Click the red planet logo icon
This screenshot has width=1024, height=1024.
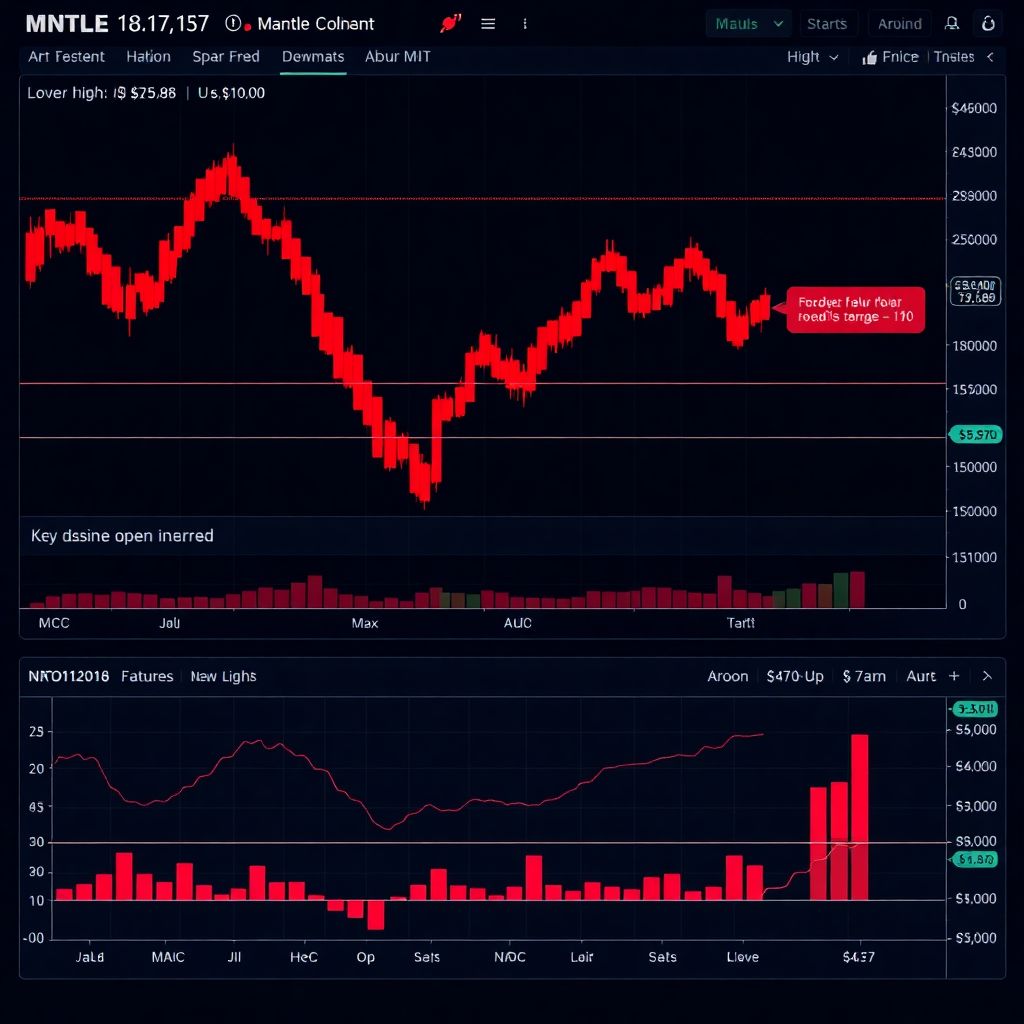(450, 24)
